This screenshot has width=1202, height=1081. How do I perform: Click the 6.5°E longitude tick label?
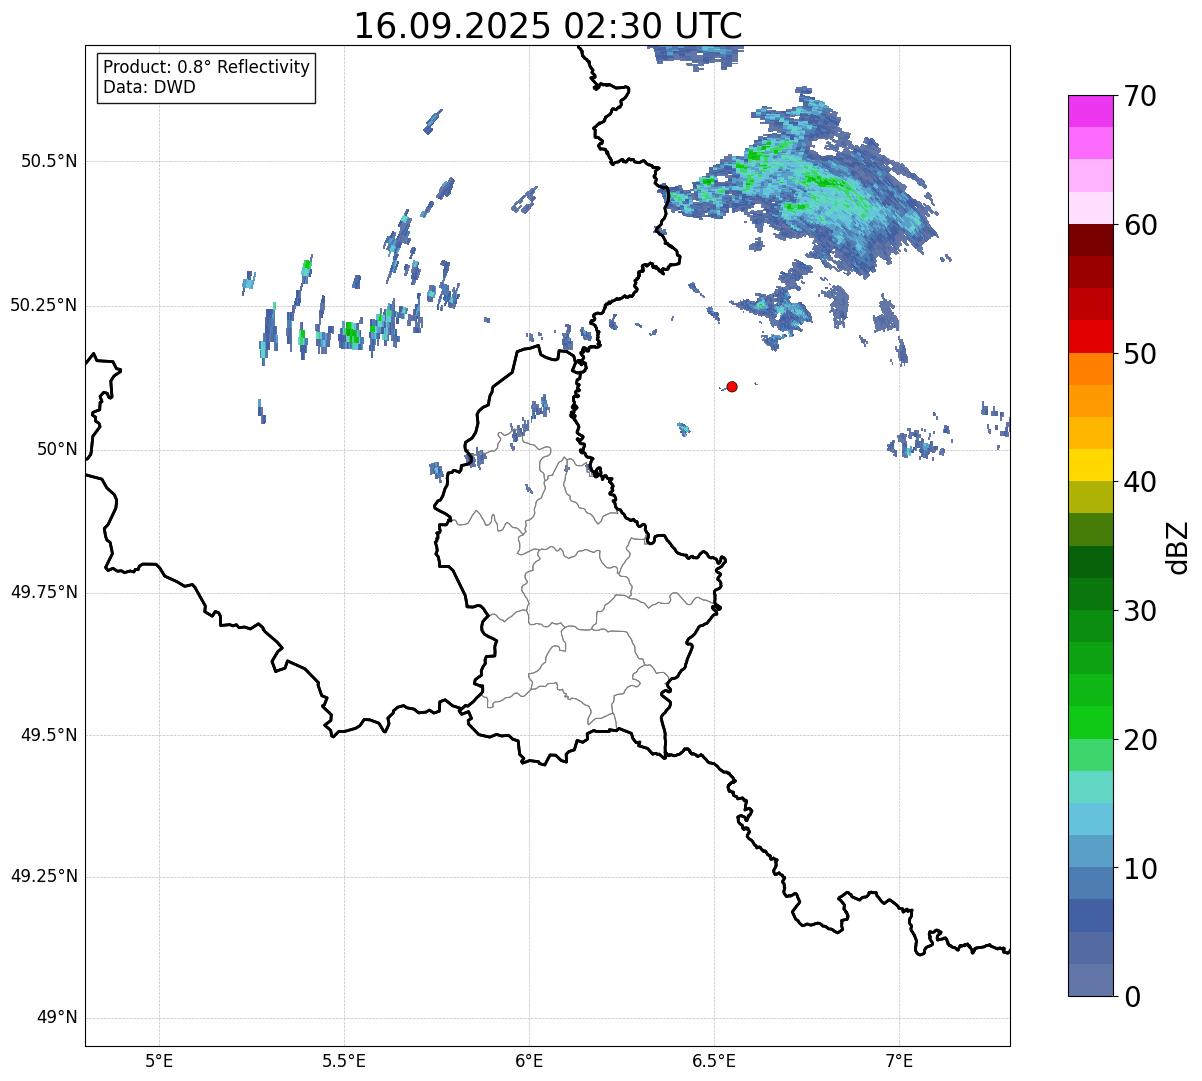714,1060
